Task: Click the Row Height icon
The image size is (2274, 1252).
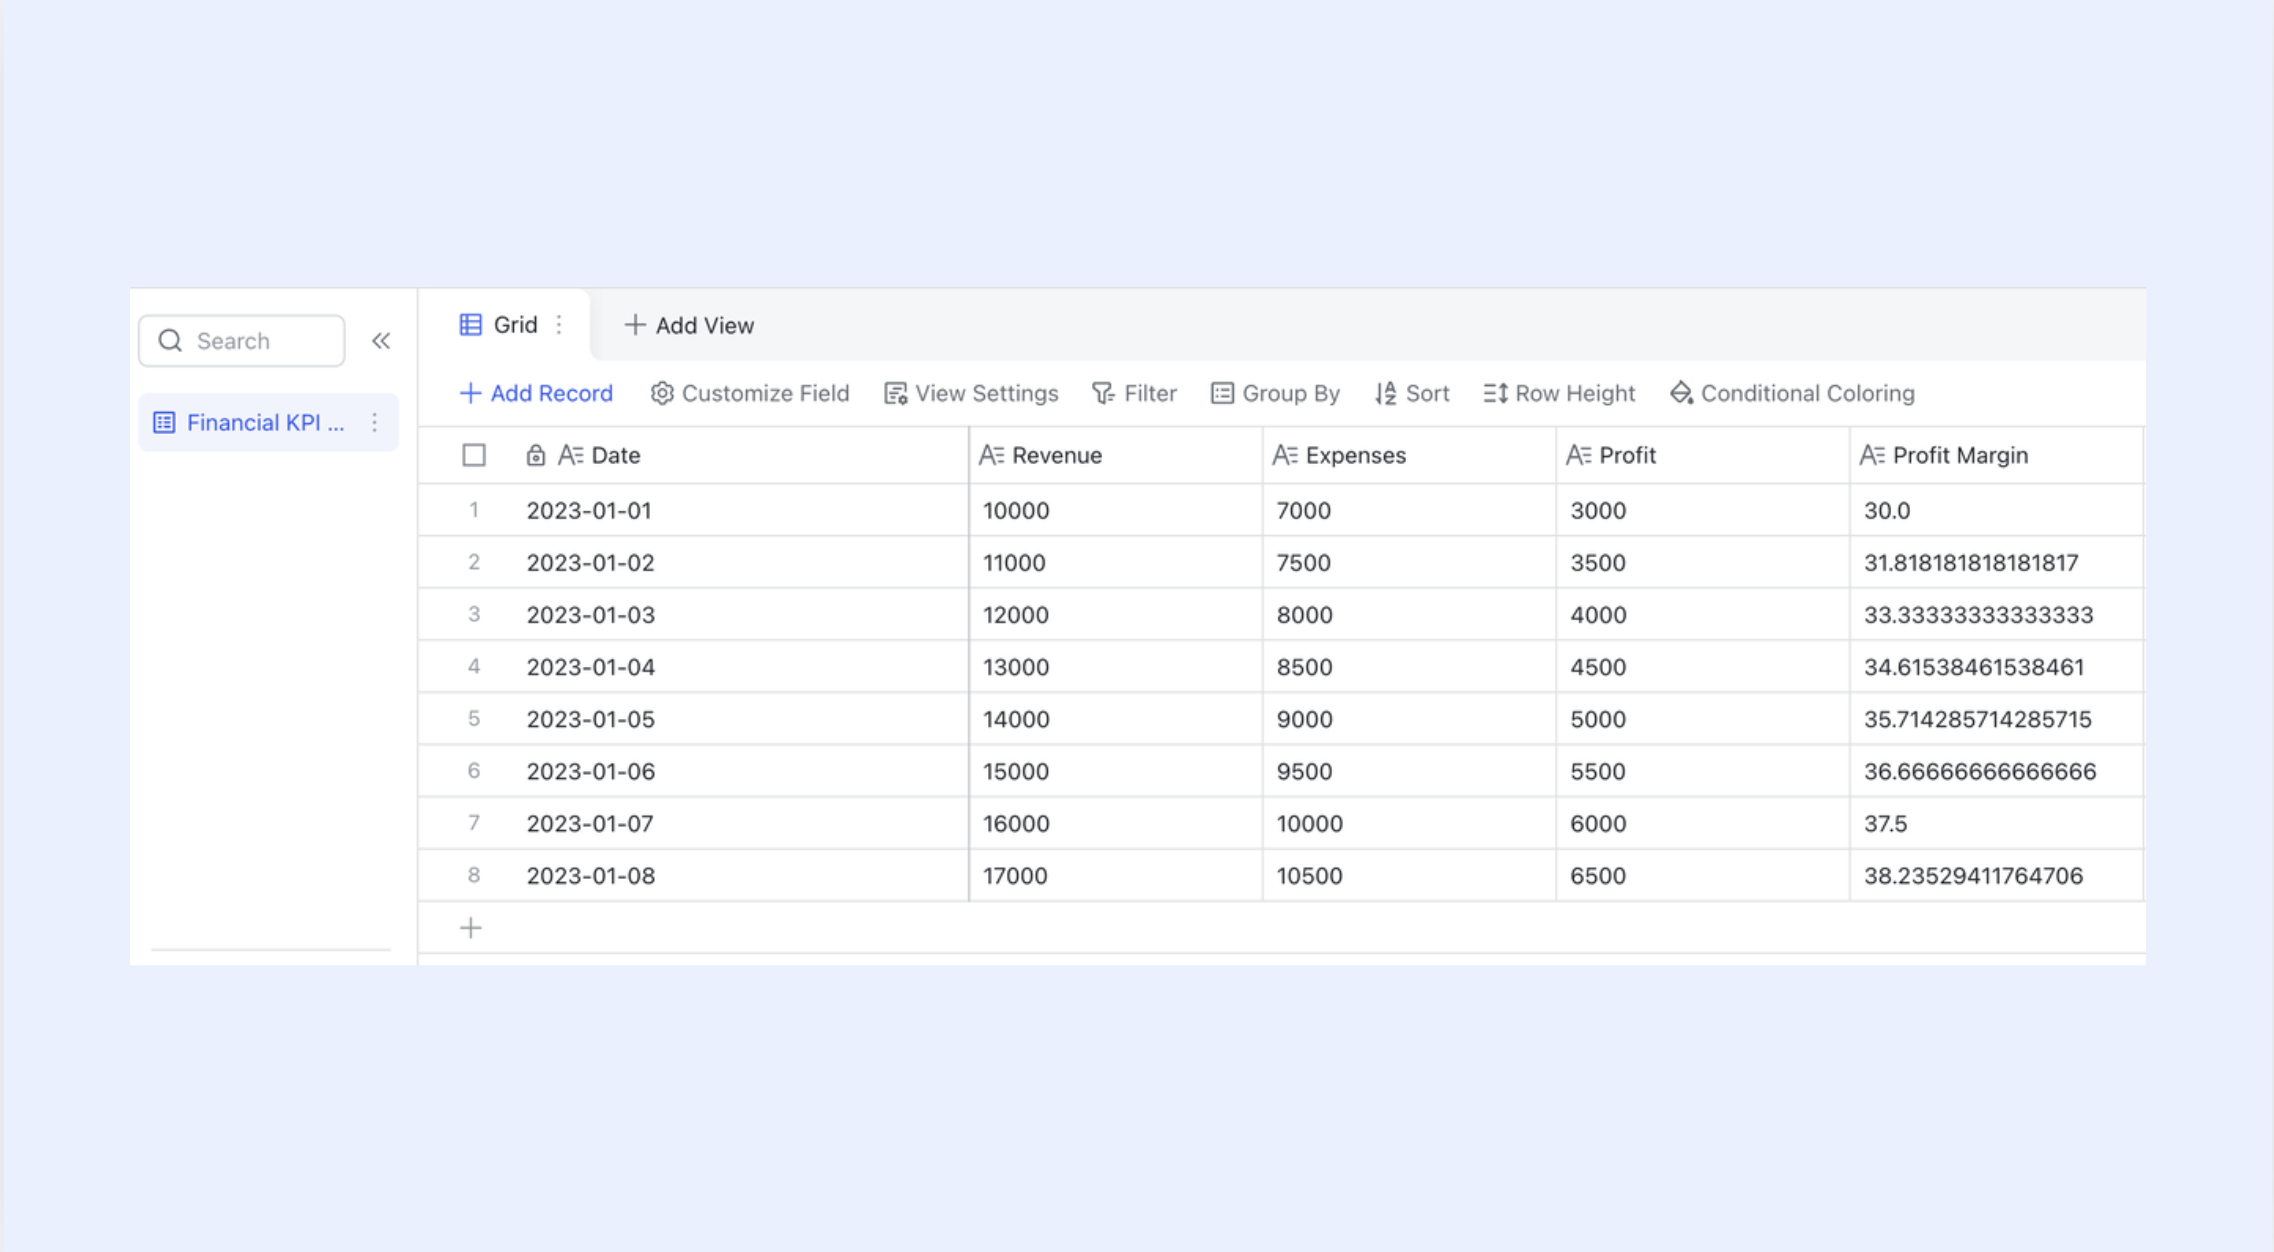Action: (1495, 393)
